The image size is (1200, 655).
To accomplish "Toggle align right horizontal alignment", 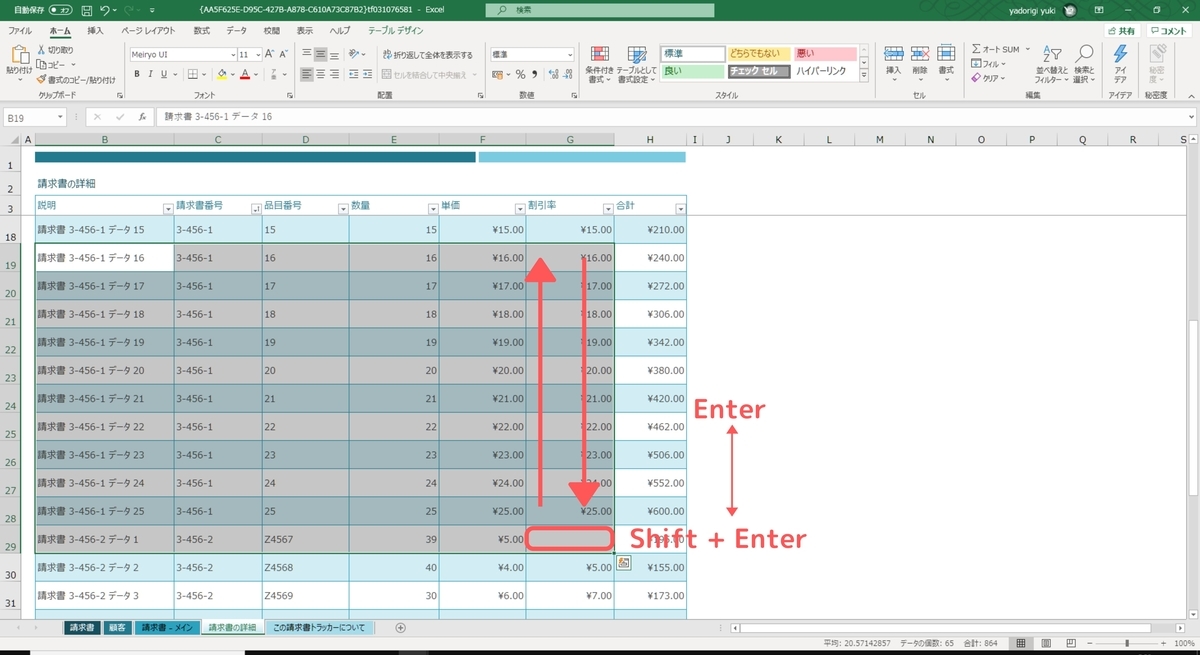I will (335, 74).
